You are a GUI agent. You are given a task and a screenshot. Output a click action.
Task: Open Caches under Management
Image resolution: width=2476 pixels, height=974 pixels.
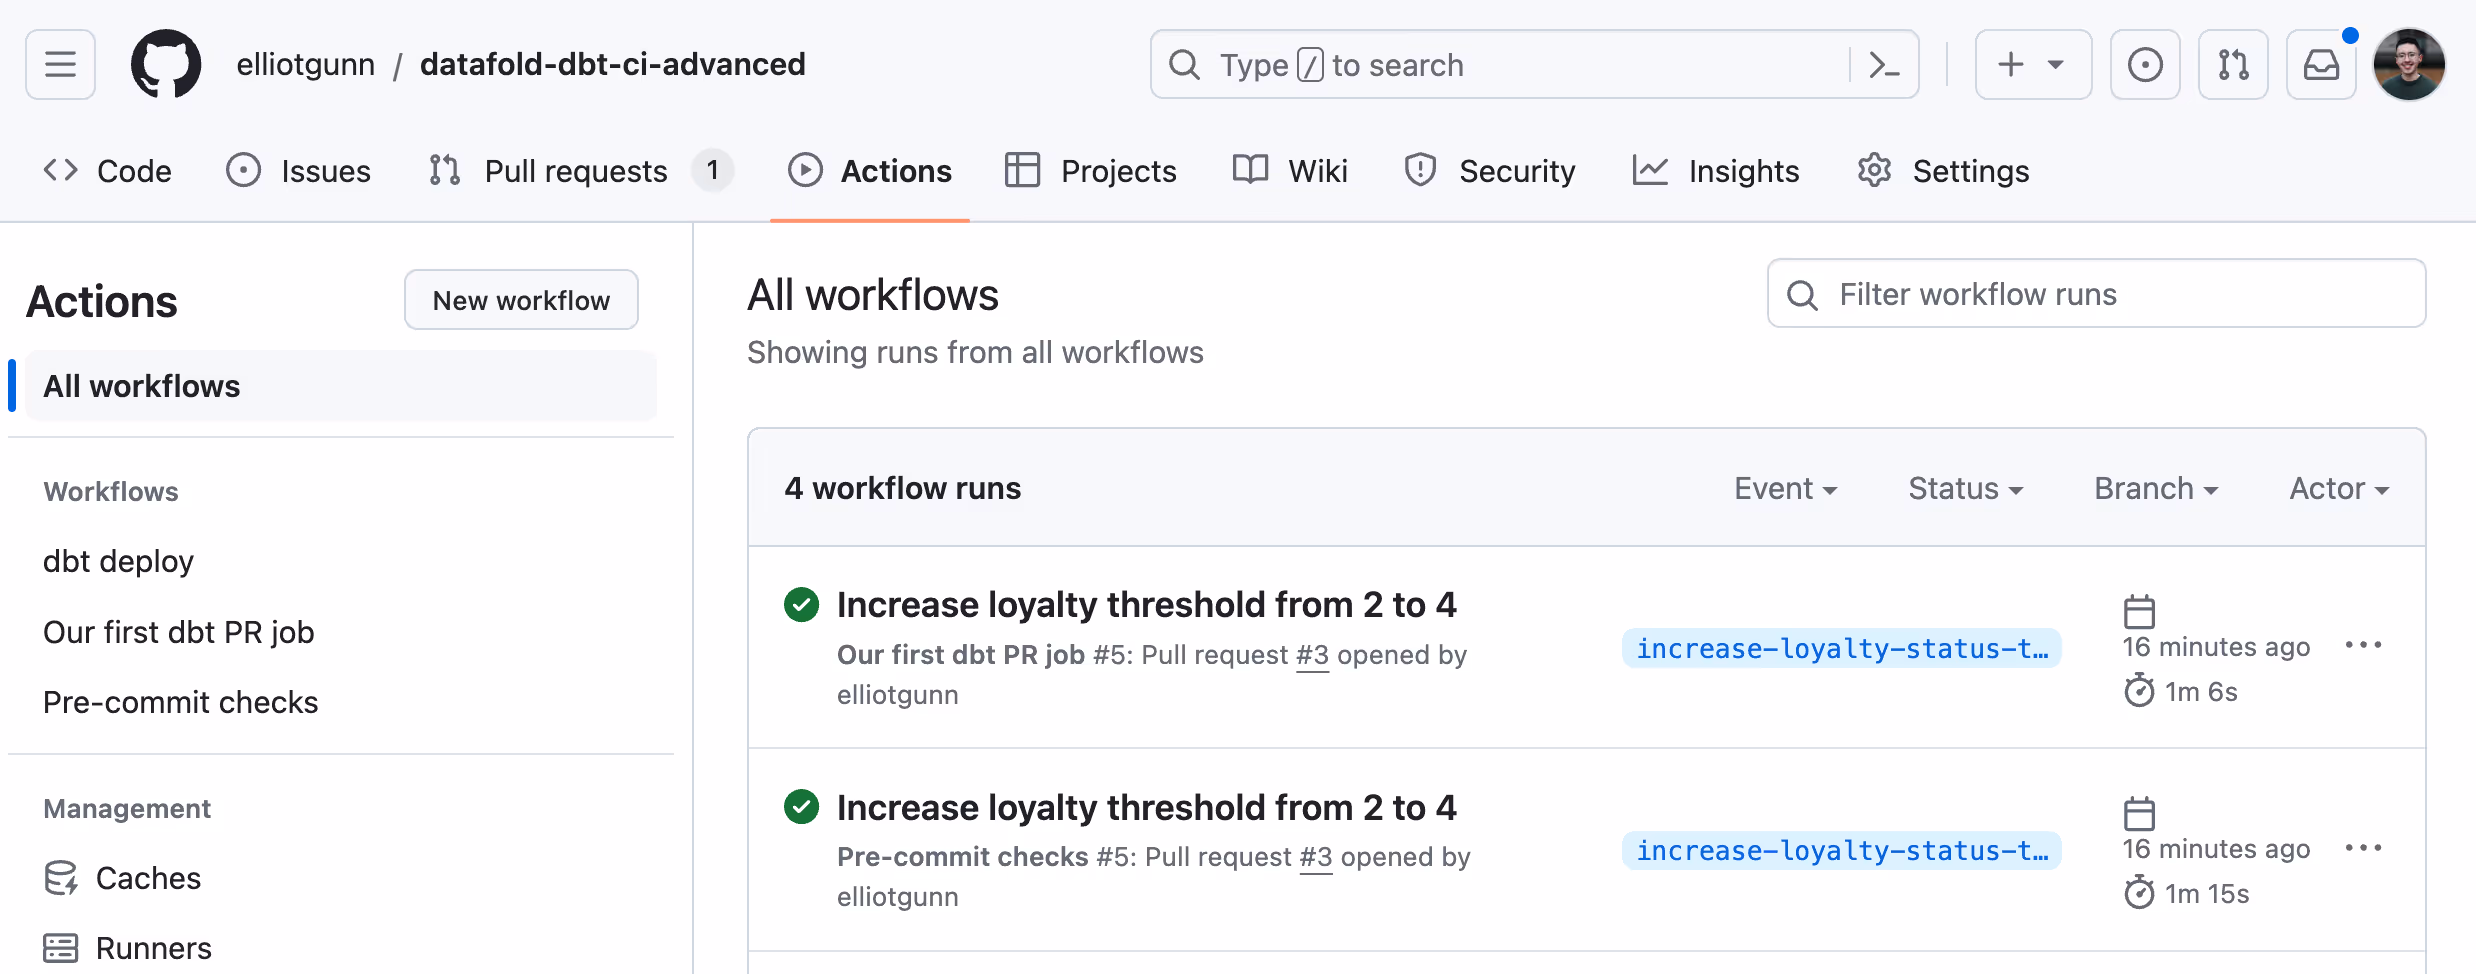coord(122,878)
